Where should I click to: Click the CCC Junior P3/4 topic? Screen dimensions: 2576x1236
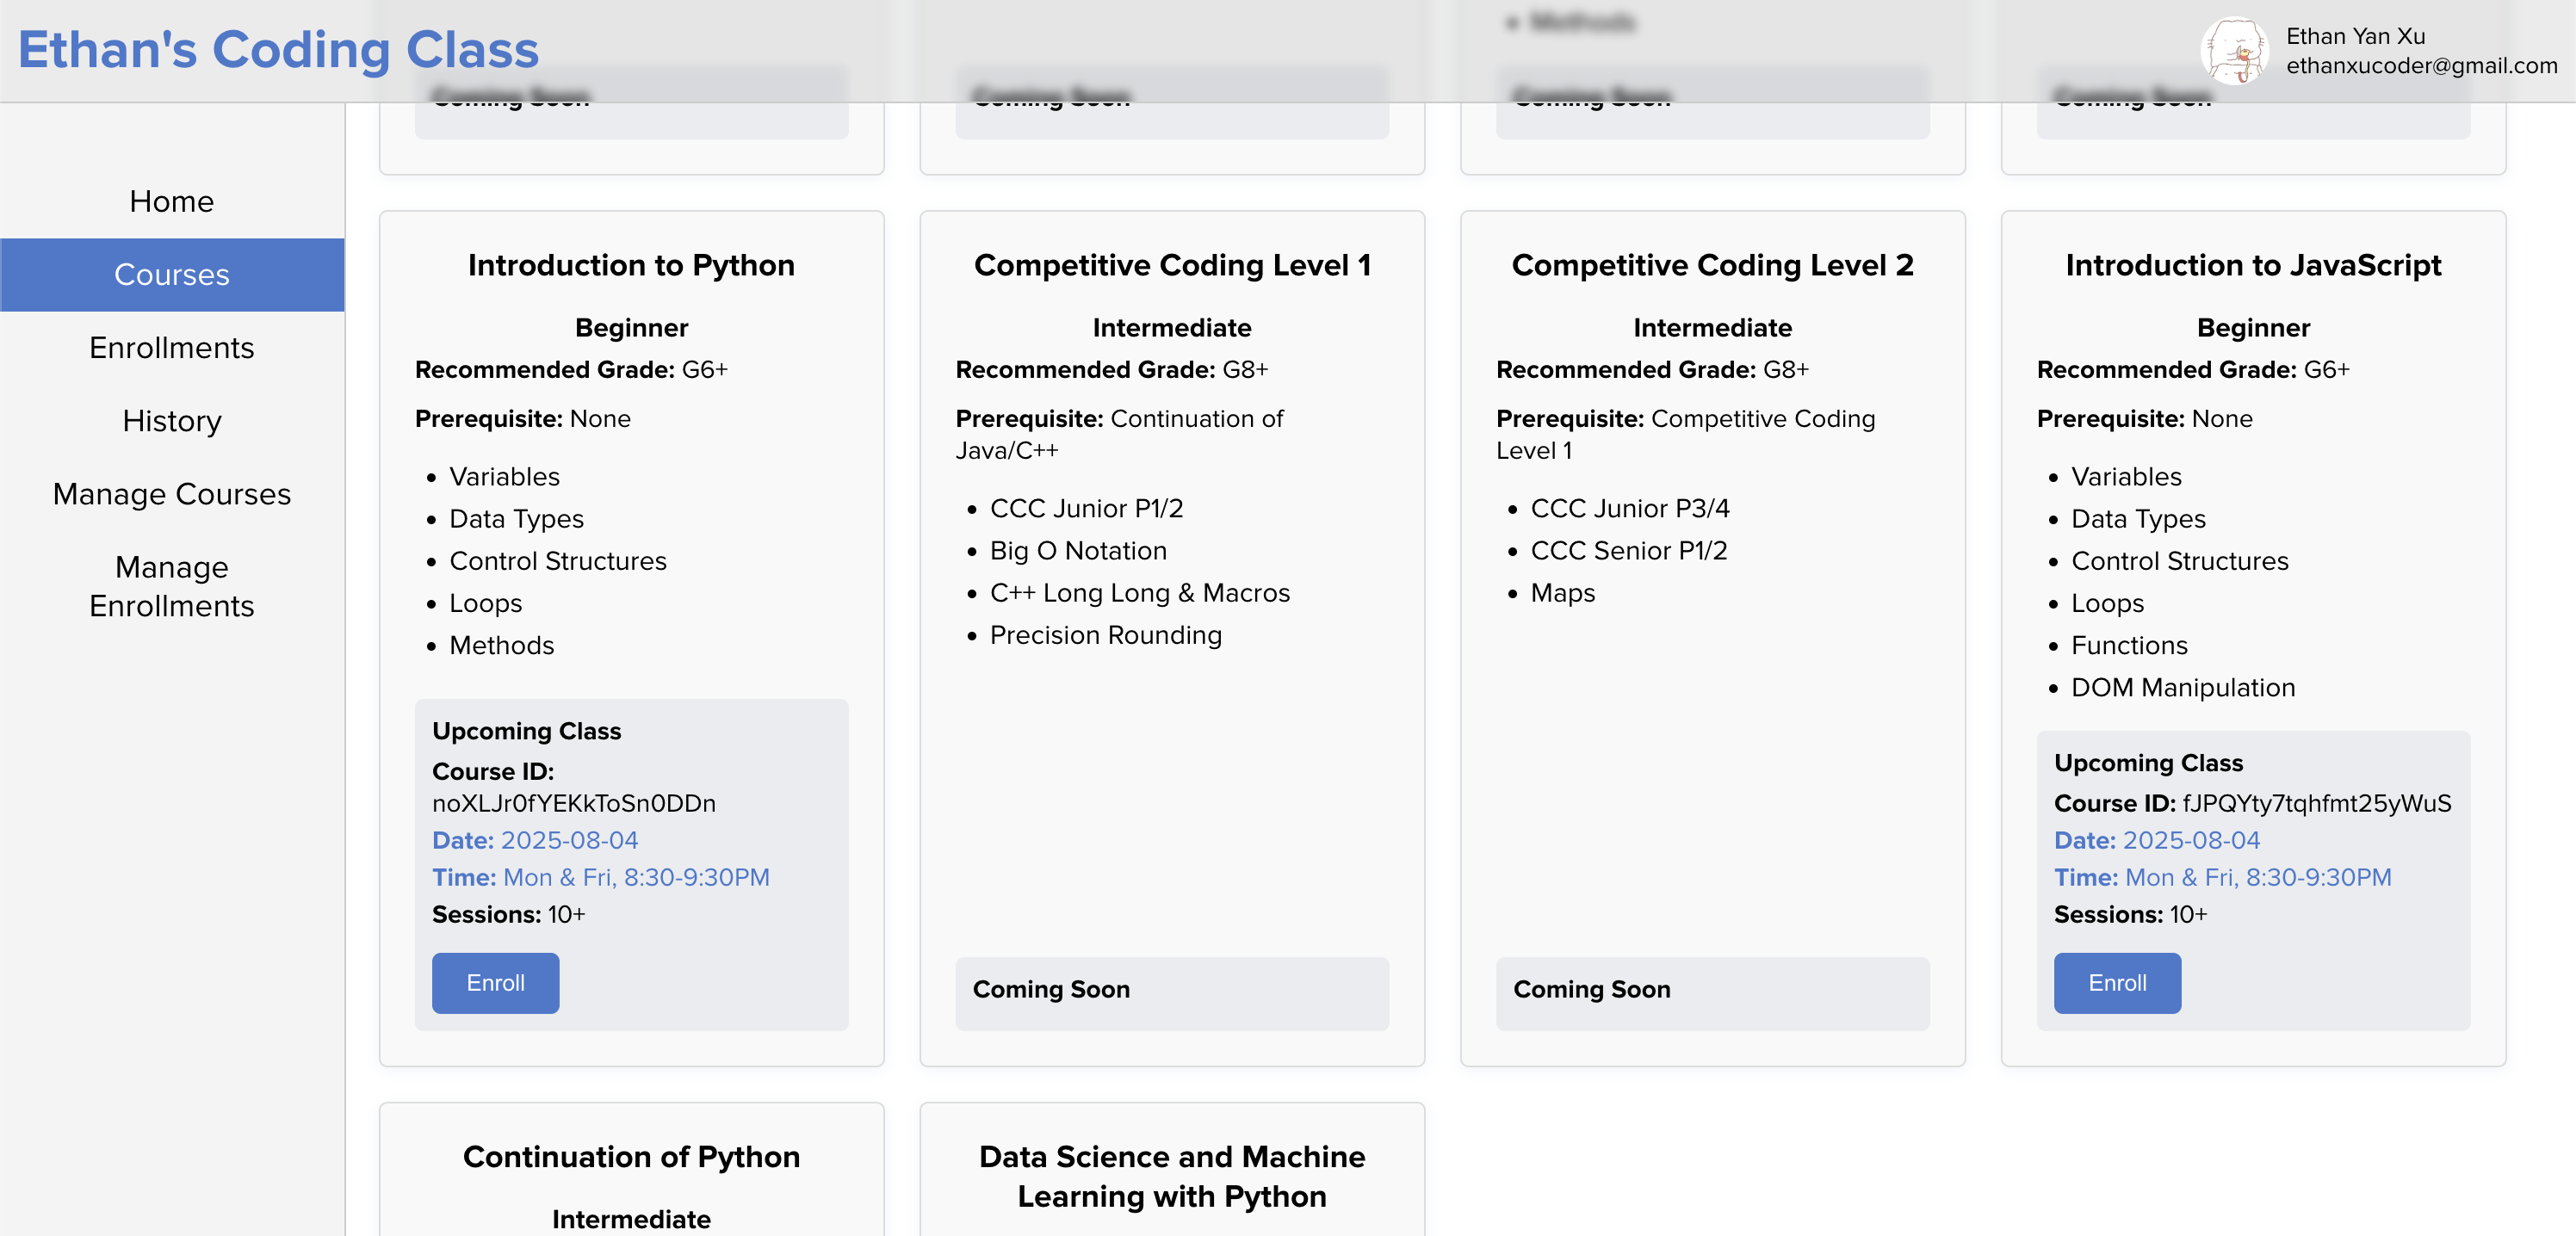pyautogui.click(x=1629, y=509)
